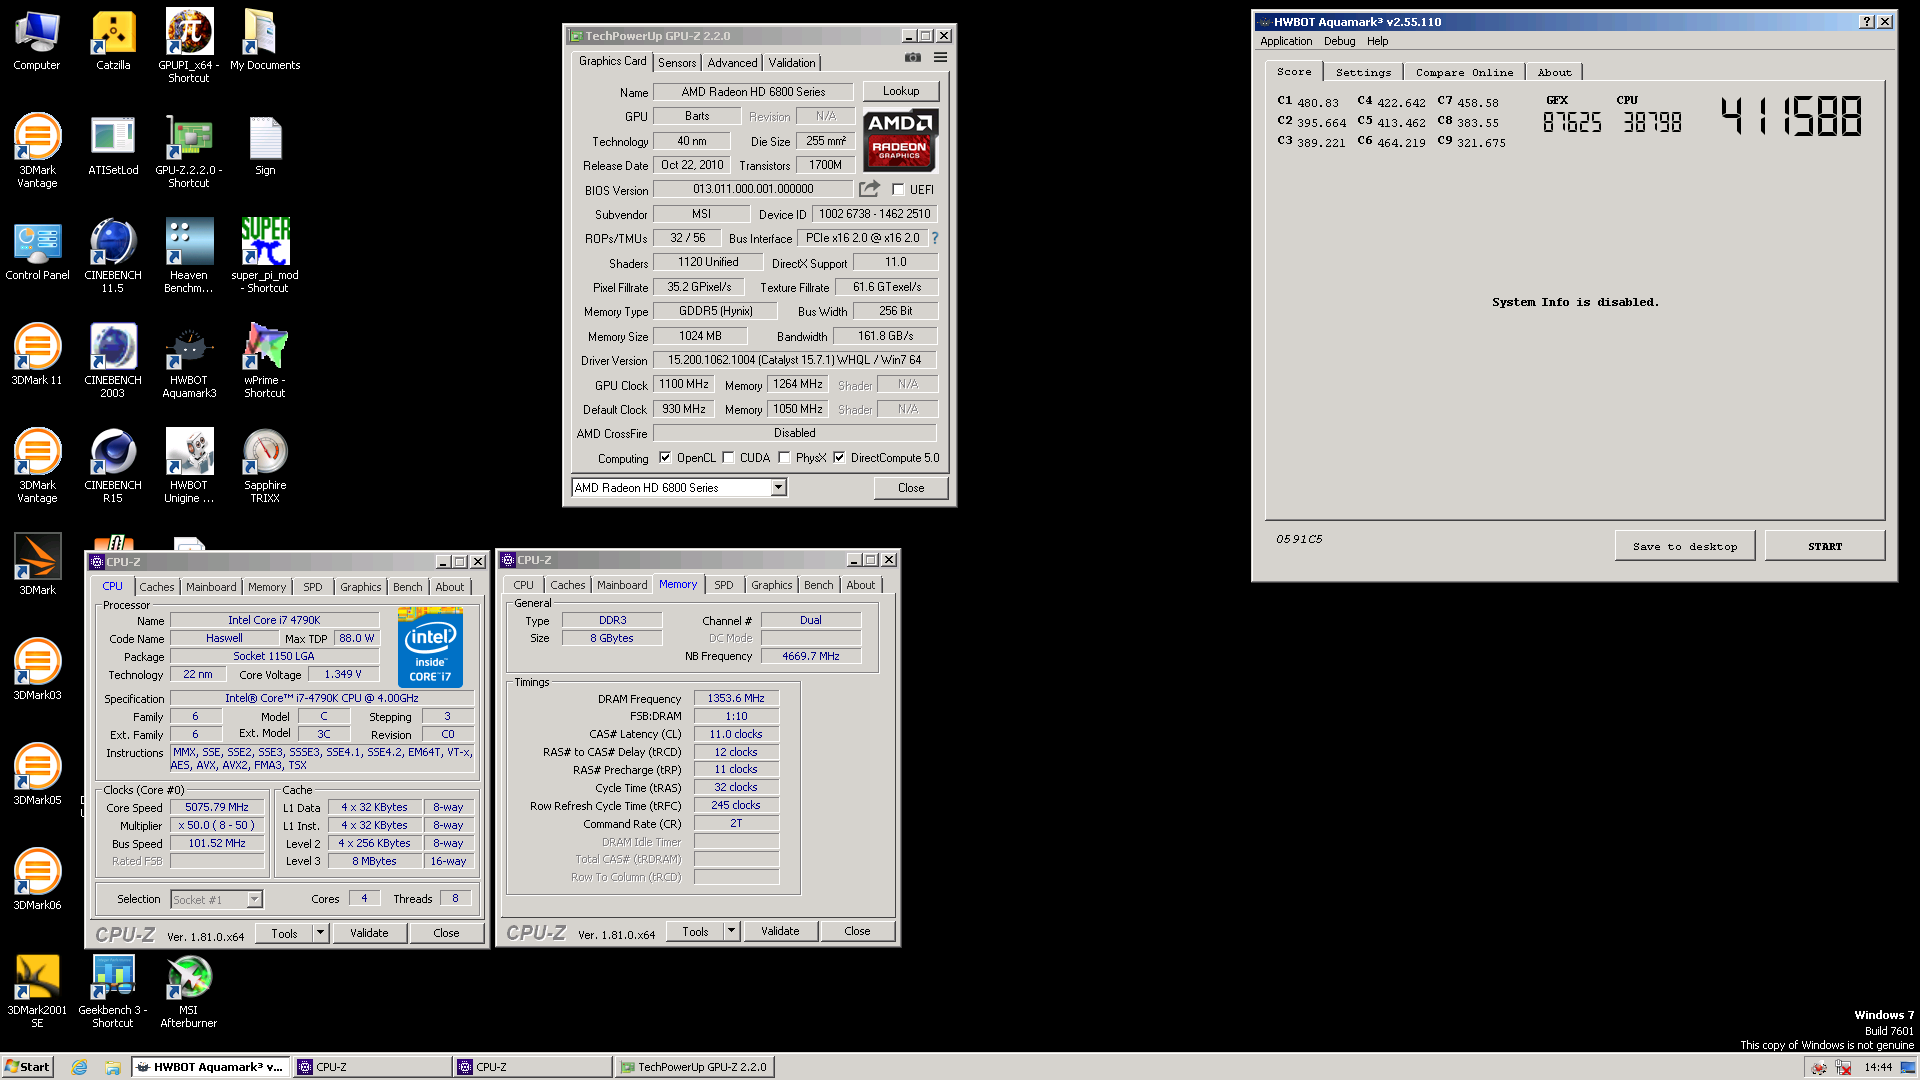Viewport: 1920px width, 1080px height.
Task: Select the 3DMark03 desktop icon
Action: 37,670
